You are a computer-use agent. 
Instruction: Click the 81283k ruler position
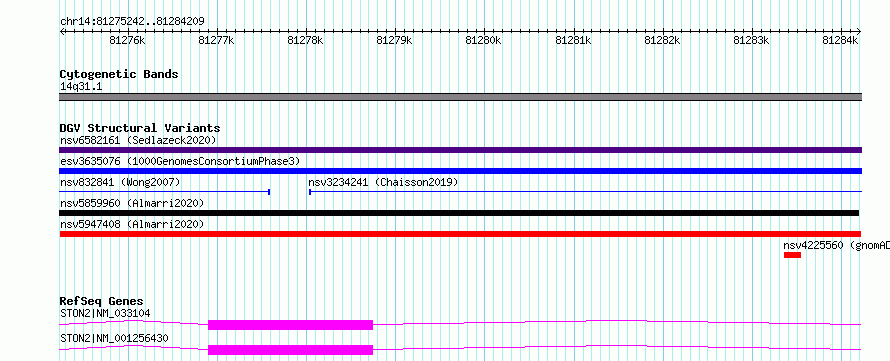point(752,40)
